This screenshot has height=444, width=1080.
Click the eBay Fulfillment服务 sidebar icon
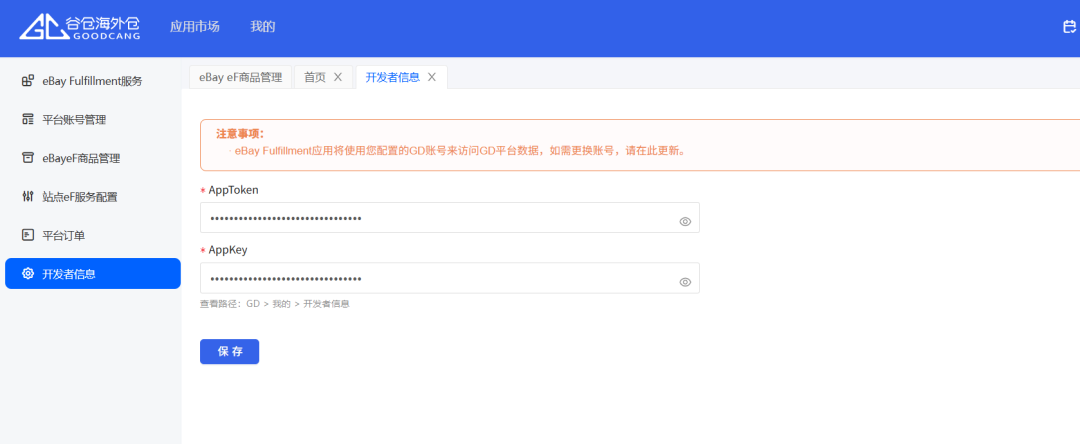28,81
